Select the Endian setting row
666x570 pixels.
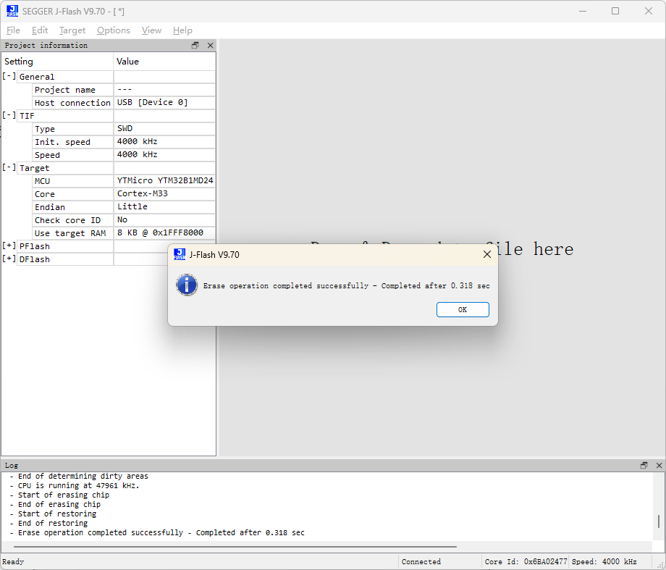pos(124,207)
